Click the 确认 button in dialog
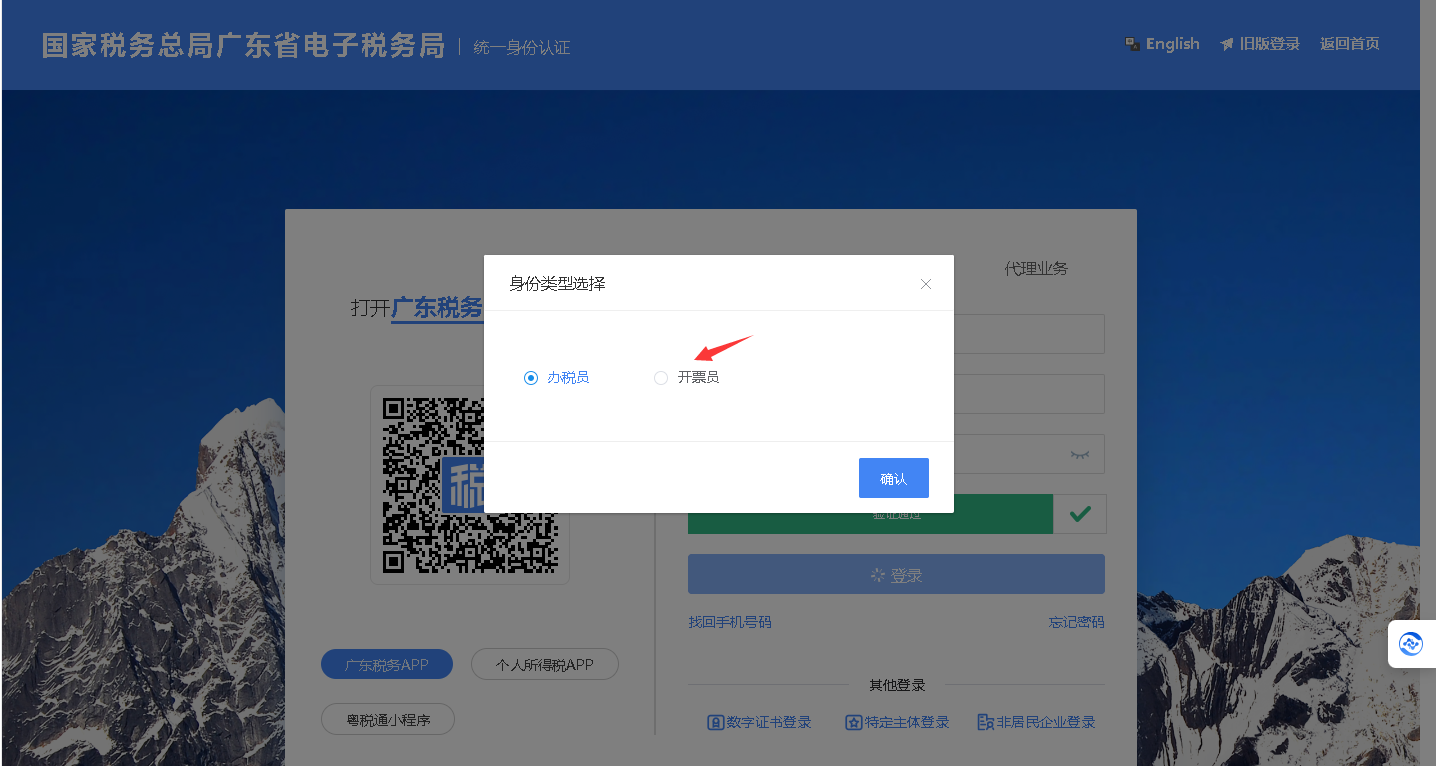The height and width of the screenshot is (766, 1436). pyautogui.click(x=893, y=478)
